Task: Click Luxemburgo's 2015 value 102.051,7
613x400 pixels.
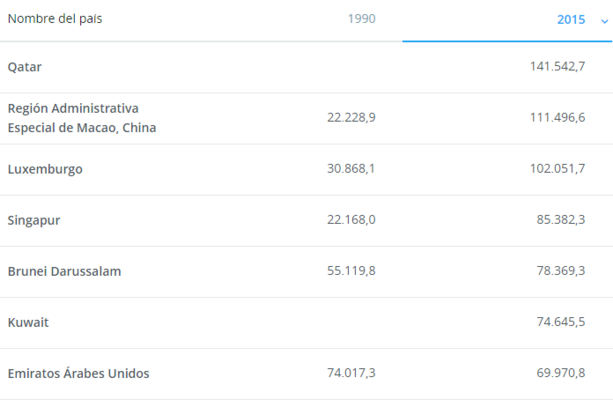Action: pos(557,169)
